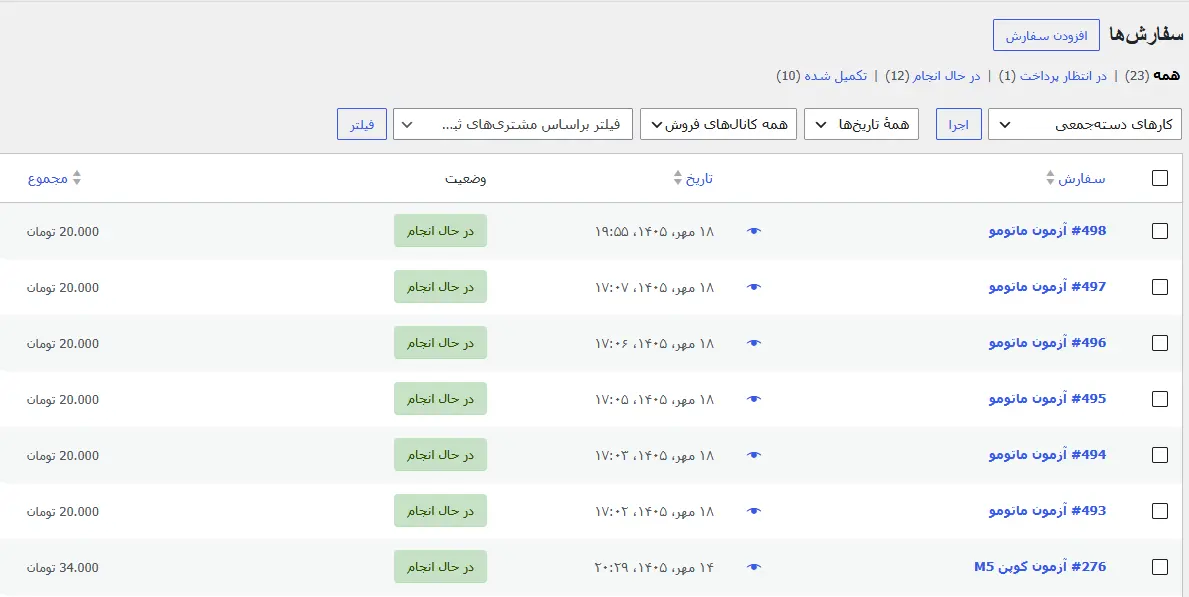The height and width of the screenshot is (597, 1189).
Task: Preview order #495 with the eye icon
Action: [x=753, y=400]
